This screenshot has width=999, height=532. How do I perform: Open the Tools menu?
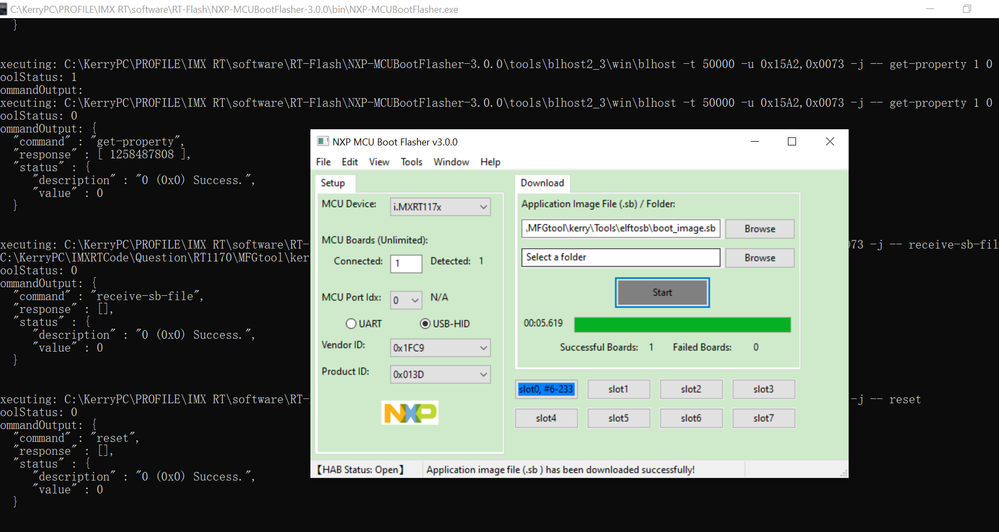[x=412, y=162]
